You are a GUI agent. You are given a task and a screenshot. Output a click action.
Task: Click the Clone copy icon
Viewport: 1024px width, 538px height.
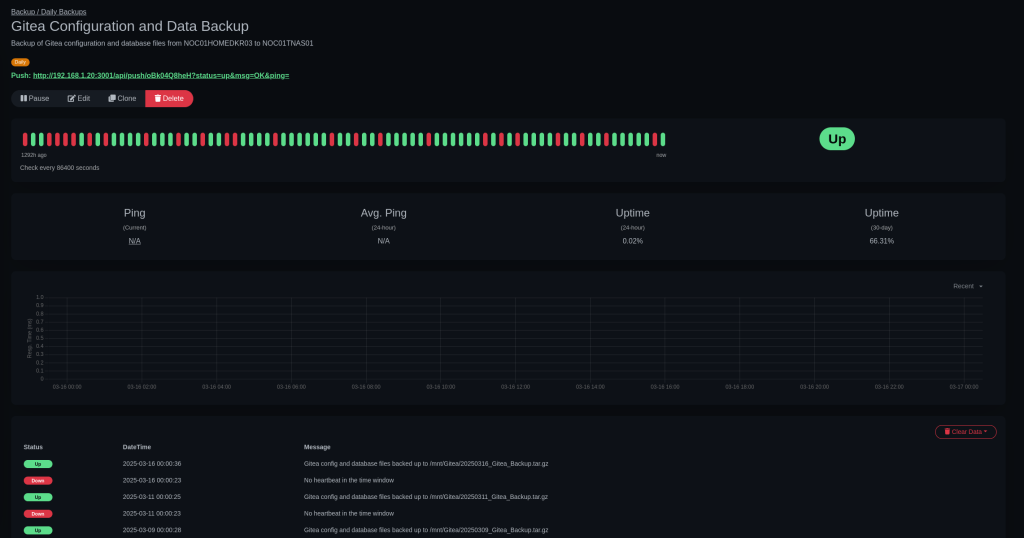tap(112, 98)
